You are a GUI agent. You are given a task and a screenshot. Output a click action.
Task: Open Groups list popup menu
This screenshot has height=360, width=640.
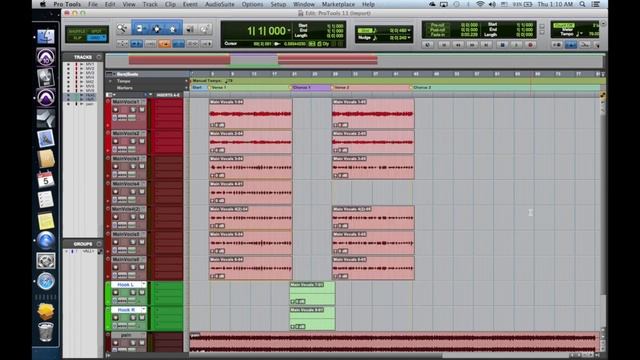[99, 244]
